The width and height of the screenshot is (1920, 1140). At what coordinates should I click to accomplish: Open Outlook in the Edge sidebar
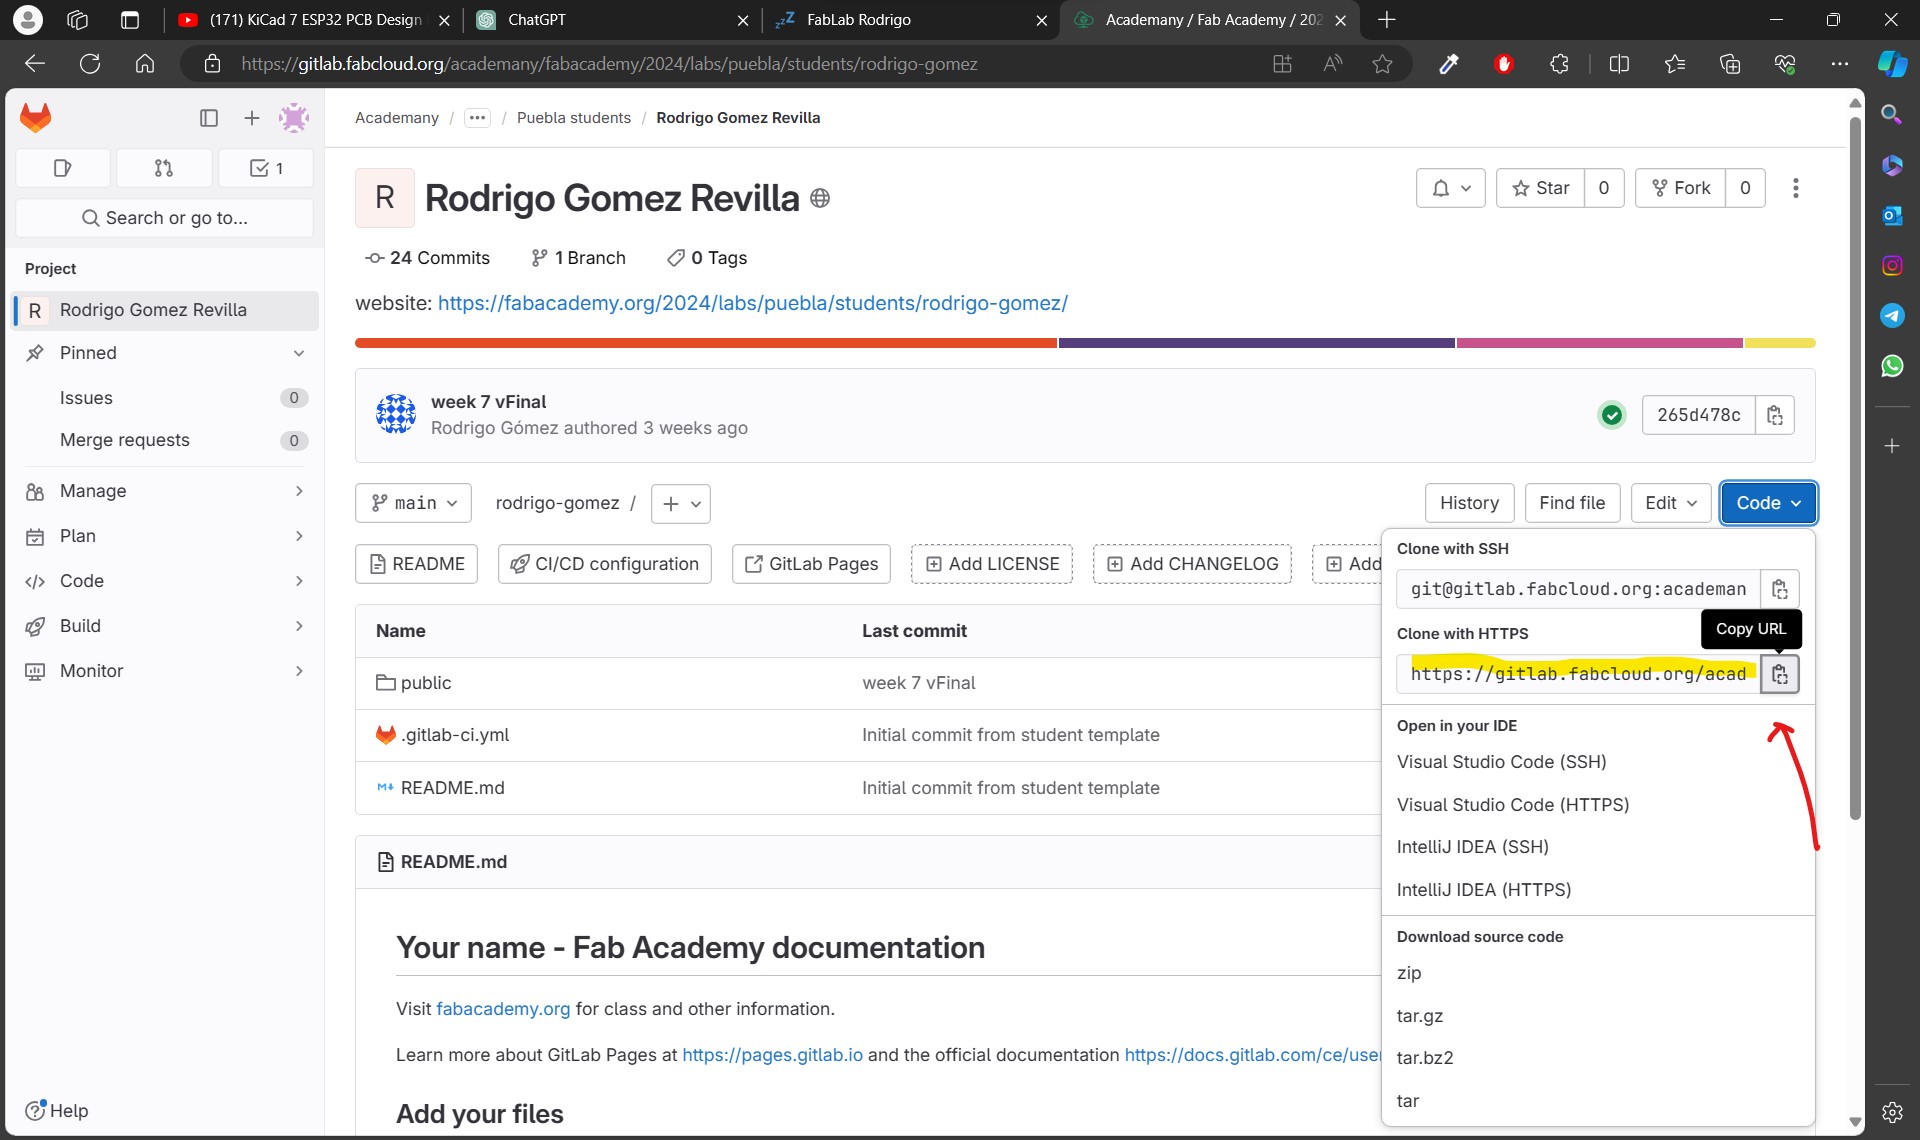point(1892,215)
